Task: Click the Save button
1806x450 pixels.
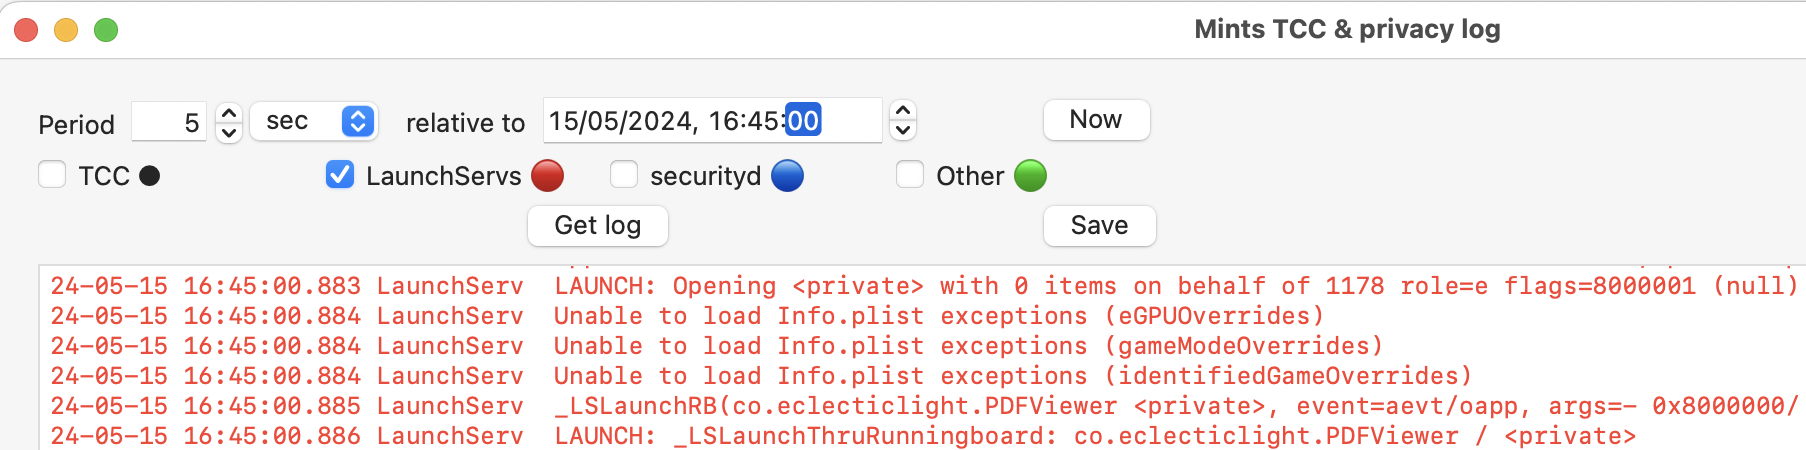Action: 1100,225
